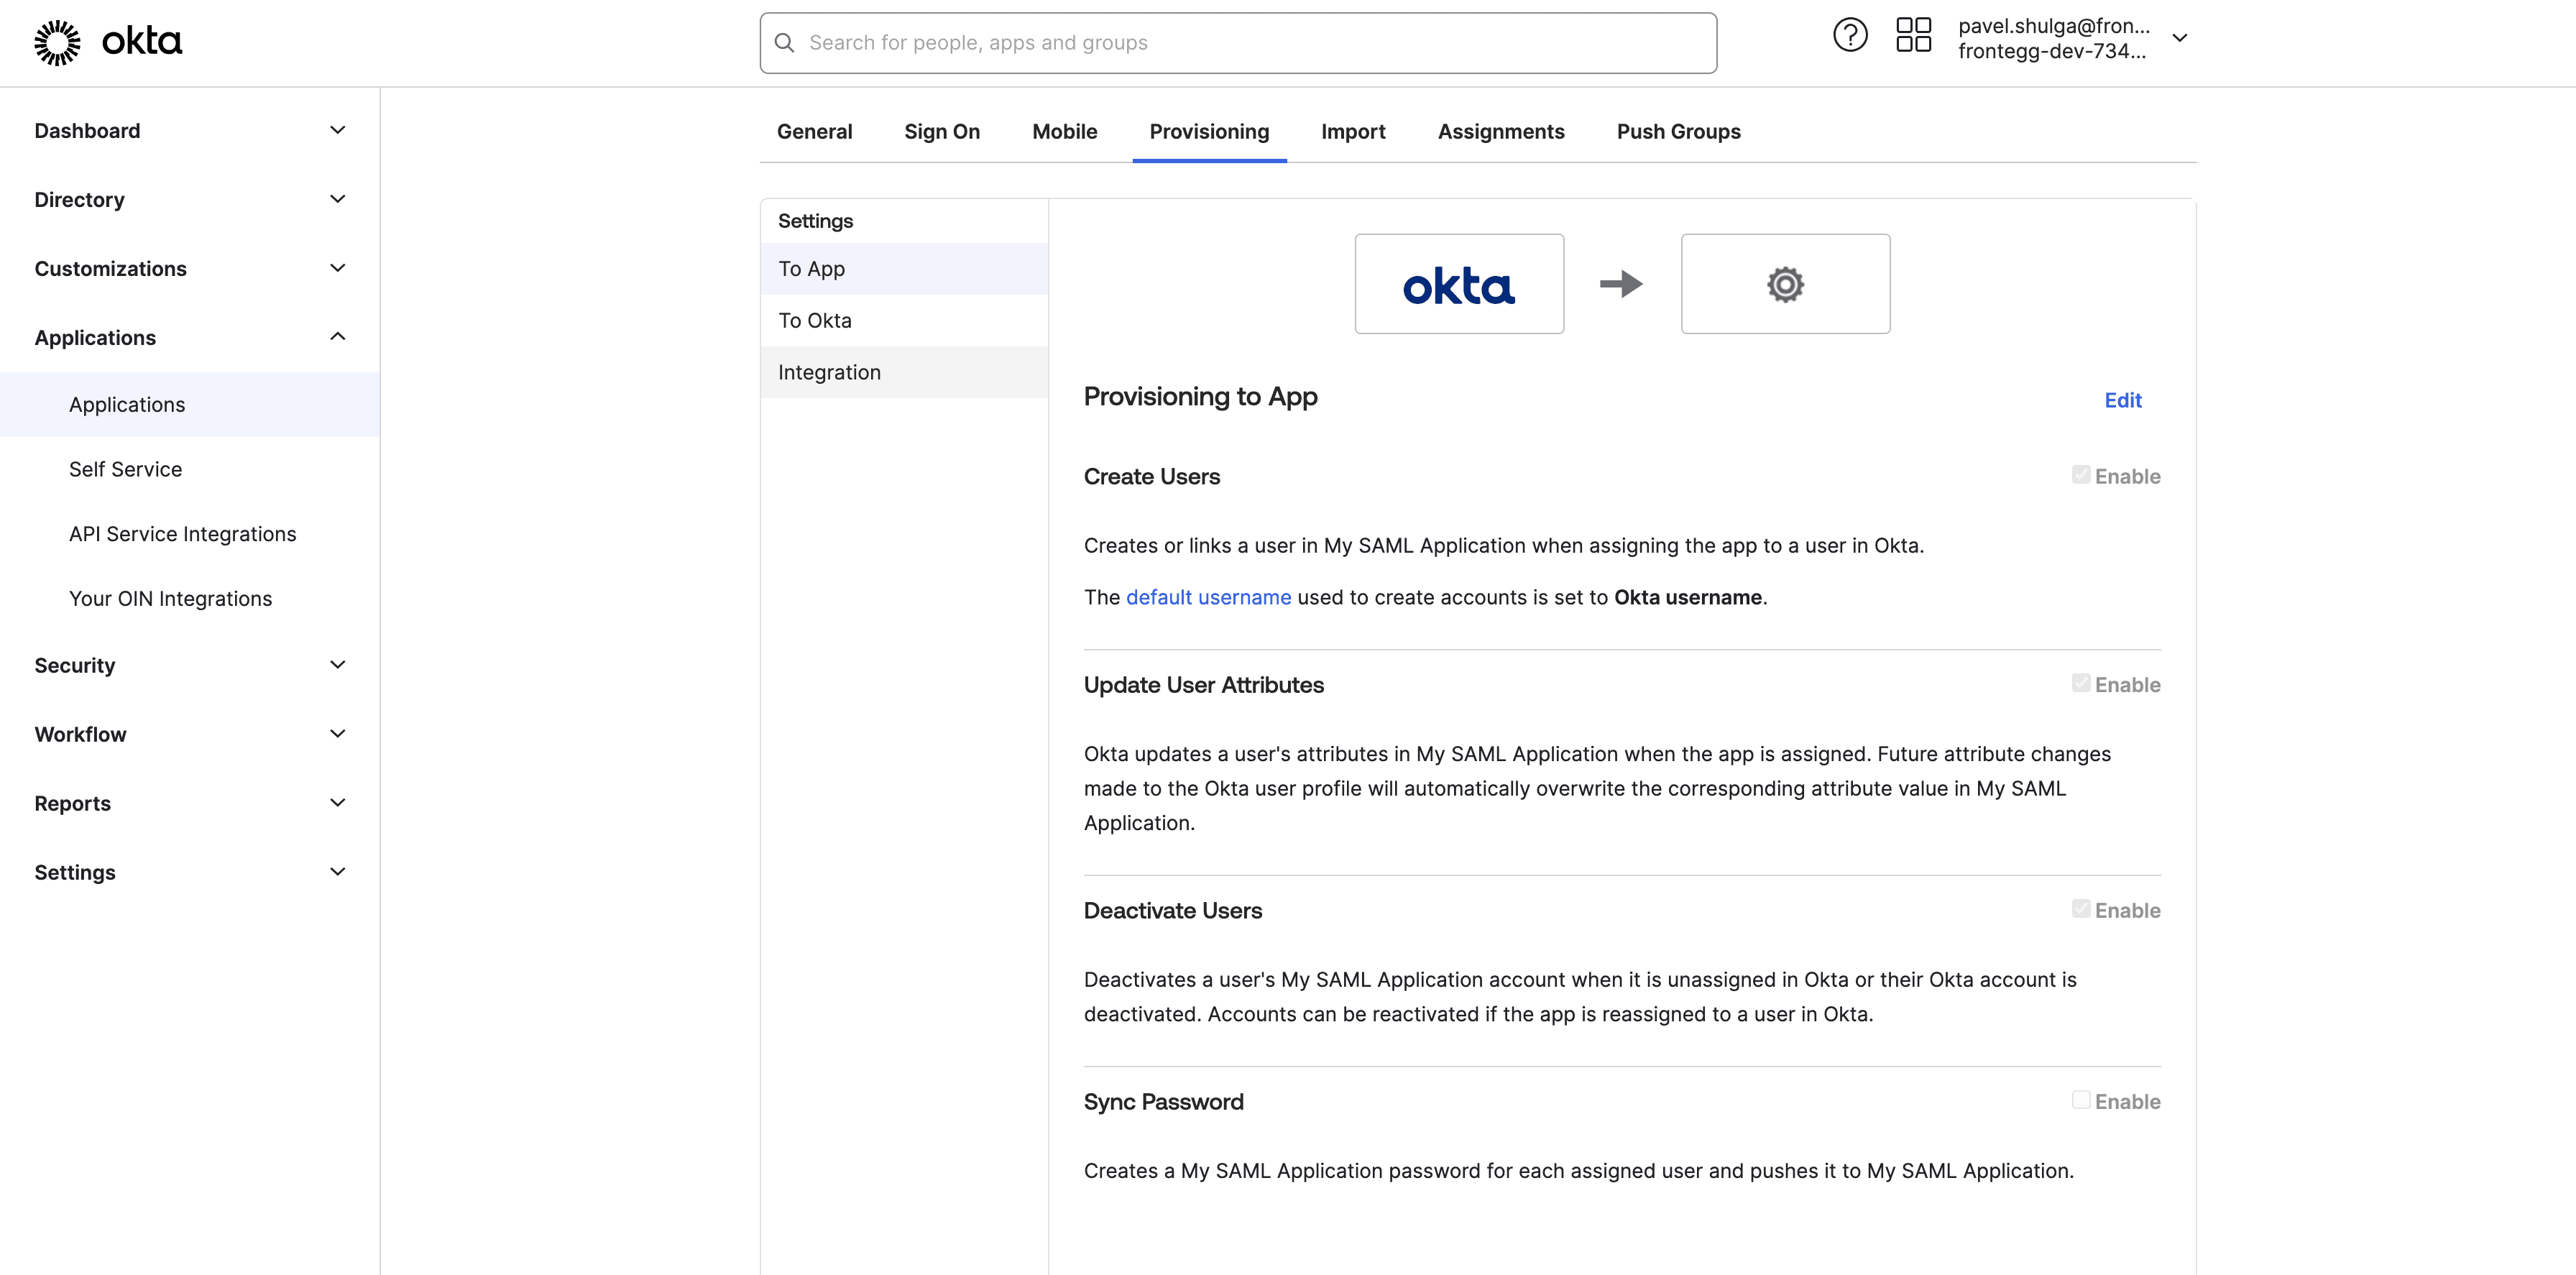Open the apps grid icon
Image resolution: width=2576 pixels, height=1275 pixels.
tap(1913, 35)
